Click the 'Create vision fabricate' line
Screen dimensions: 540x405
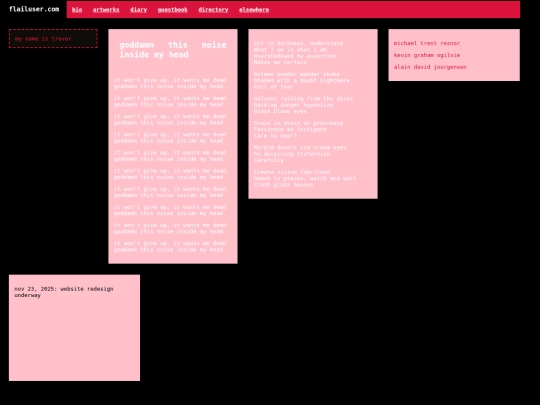coord(292,172)
